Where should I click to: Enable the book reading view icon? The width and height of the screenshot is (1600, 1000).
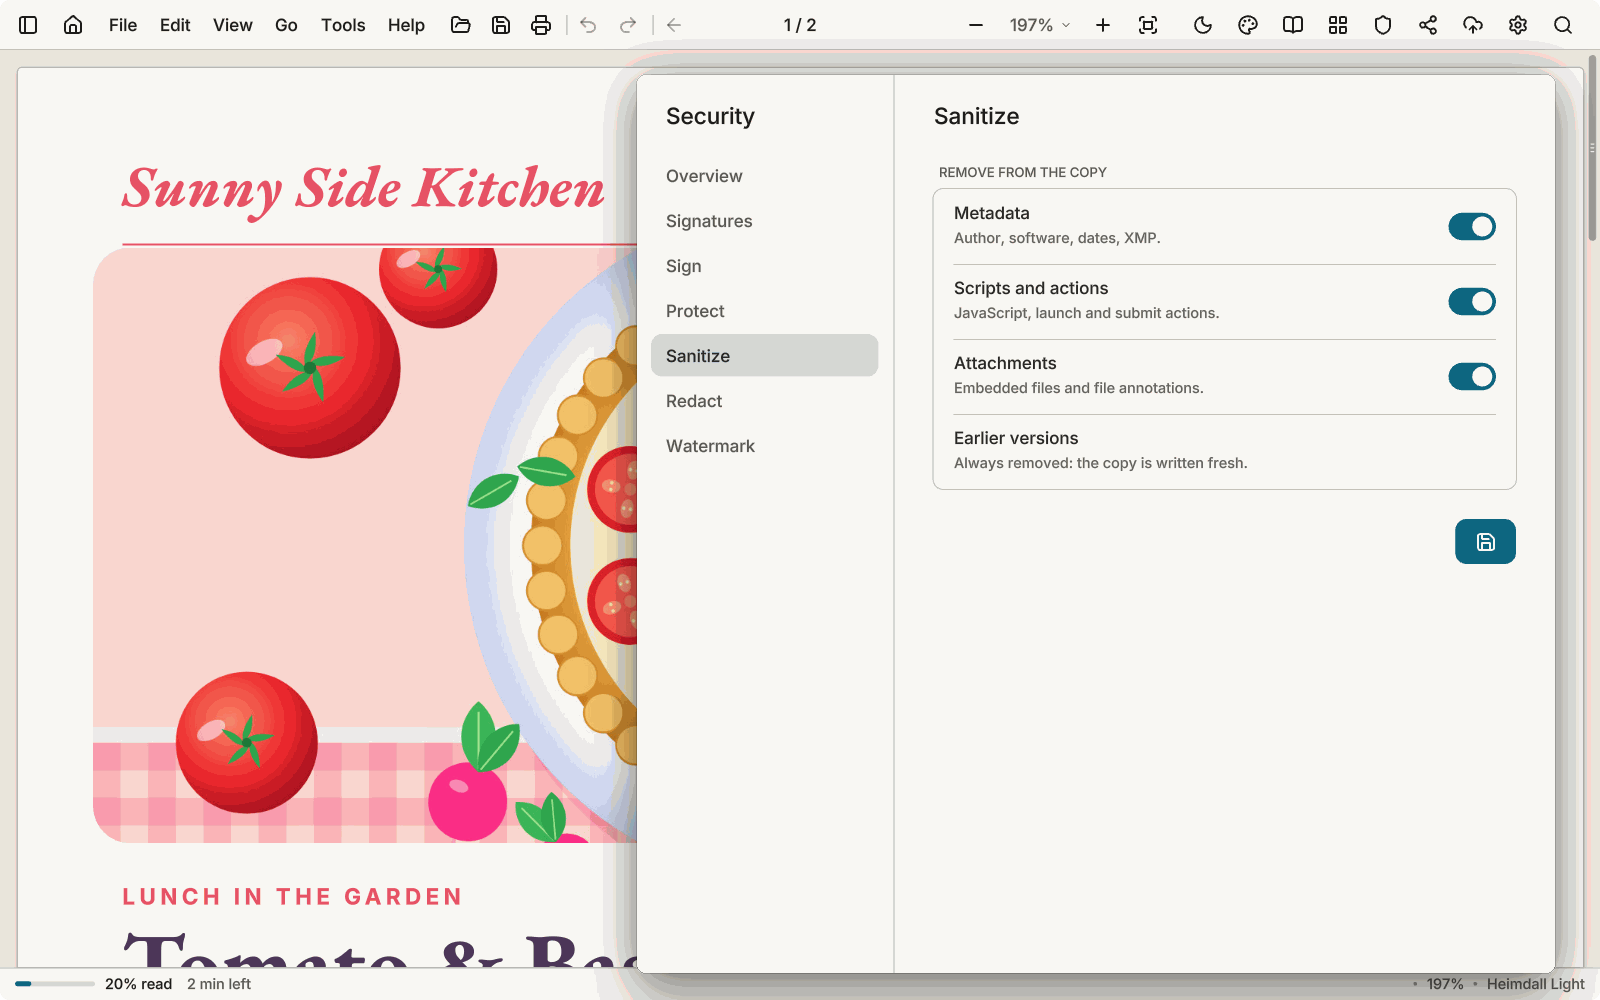pyautogui.click(x=1293, y=25)
